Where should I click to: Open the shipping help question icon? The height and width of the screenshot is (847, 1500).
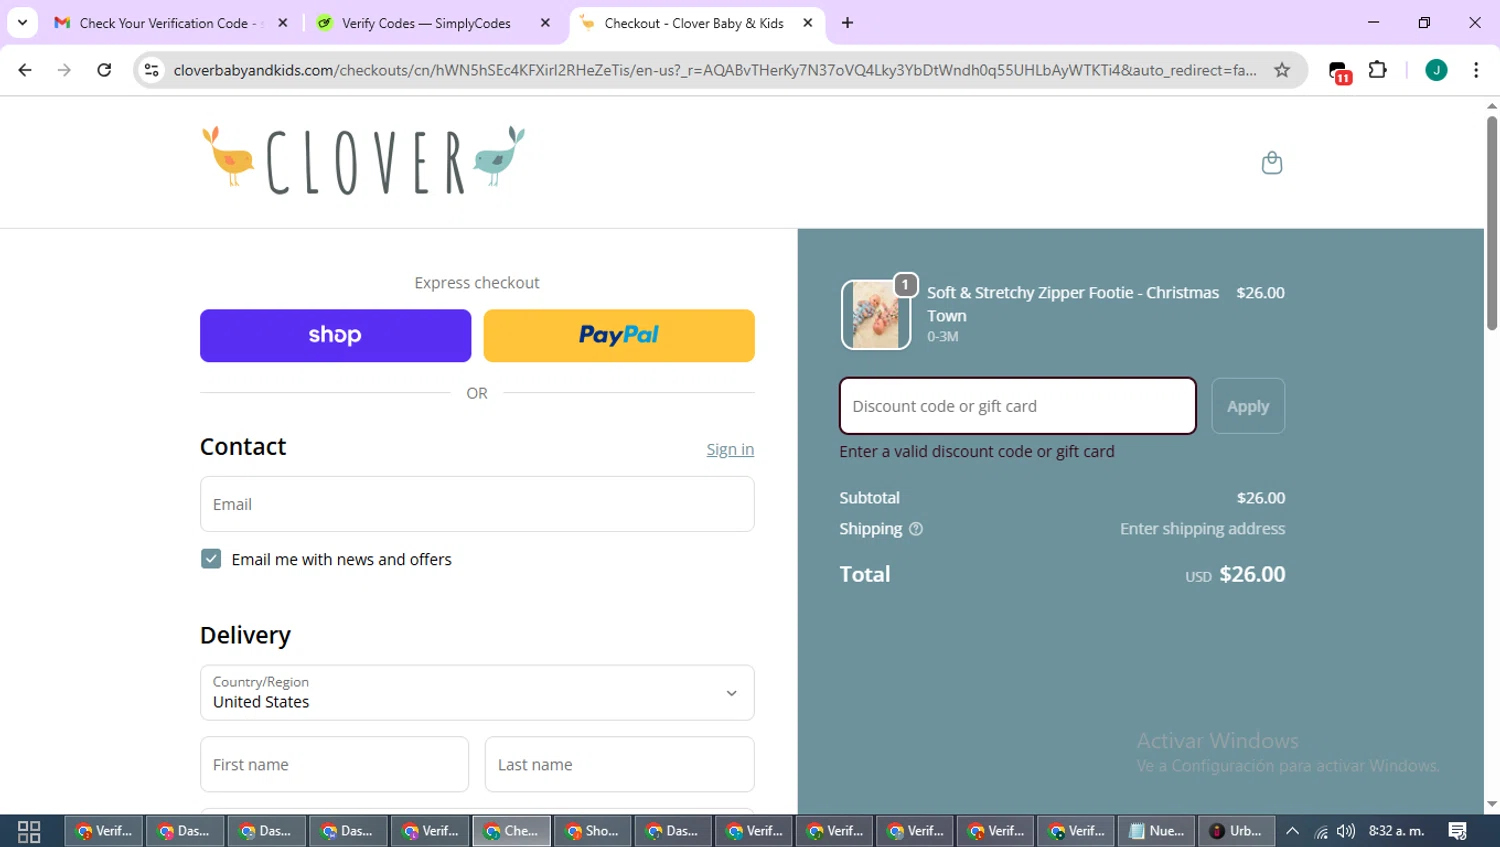pyautogui.click(x=916, y=529)
